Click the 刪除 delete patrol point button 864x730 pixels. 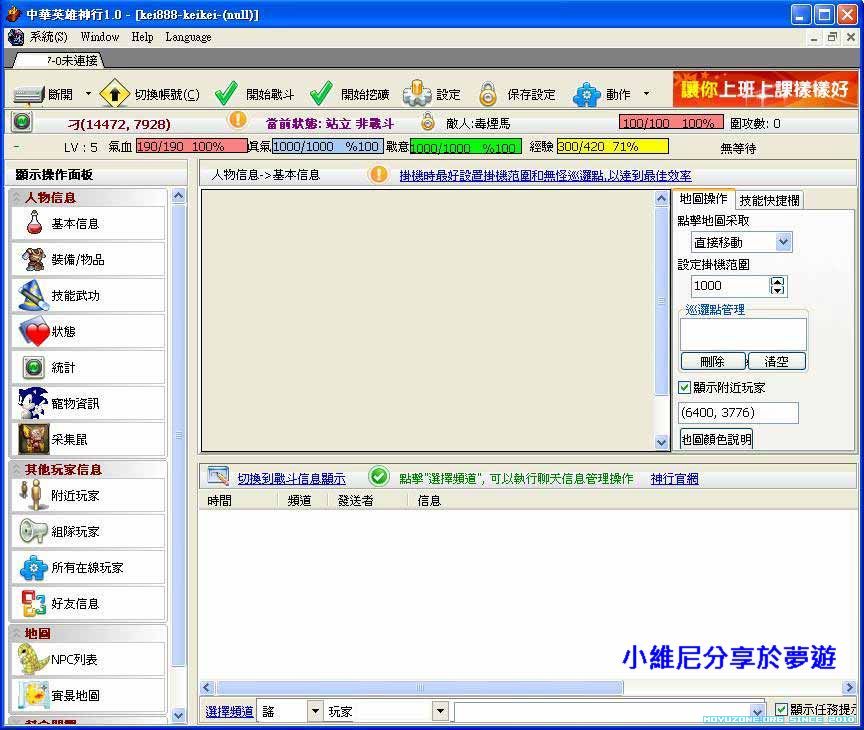coord(712,361)
